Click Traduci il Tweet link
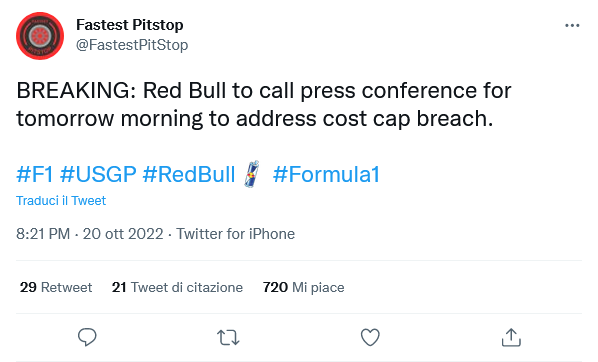Viewport: 598px width, 362px height. coord(61,201)
